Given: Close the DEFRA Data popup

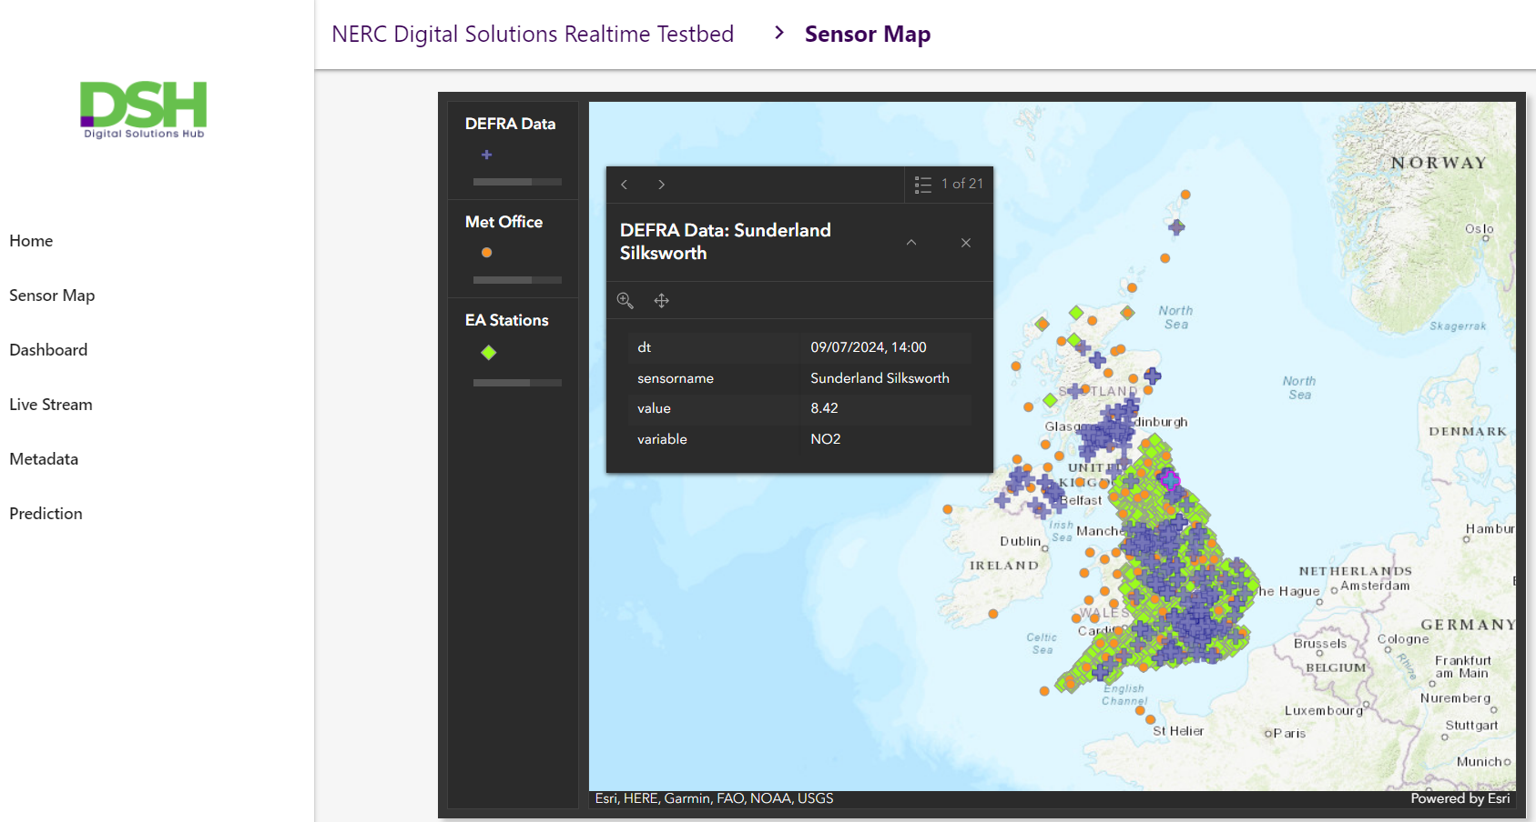Looking at the screenshot, I should tap(965, 242).
